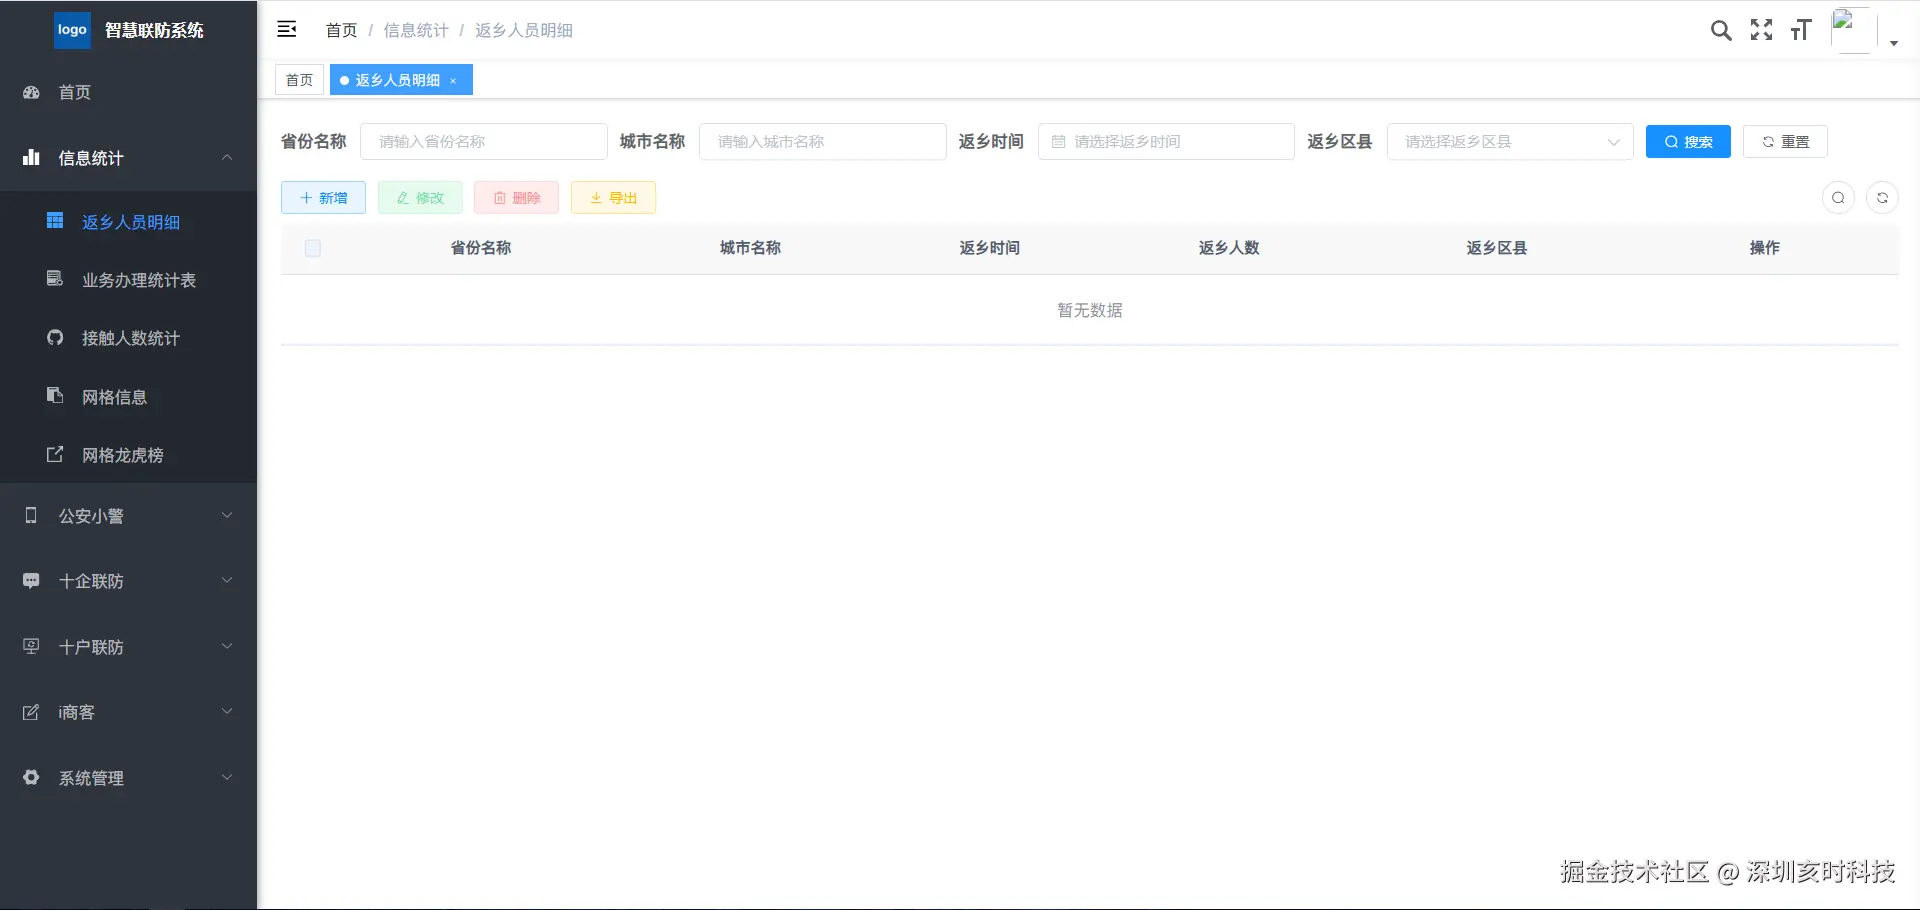Click the 信息统计 bar chart icon
This screenshot has height=910, width=1920.
point(31,157)
